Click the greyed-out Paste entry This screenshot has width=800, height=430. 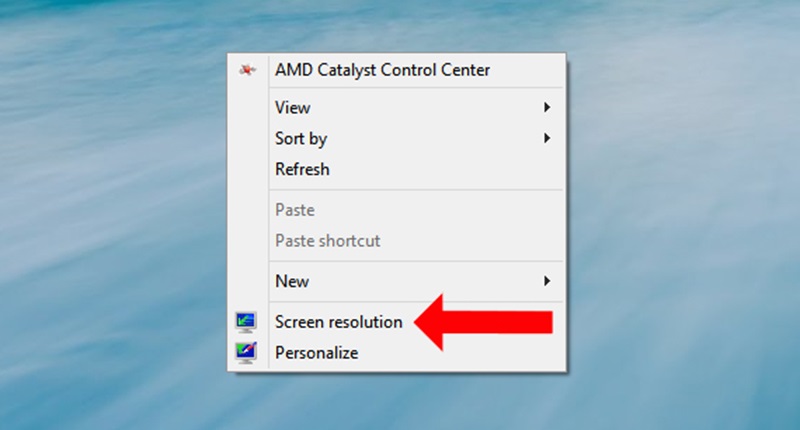point(295,210)
